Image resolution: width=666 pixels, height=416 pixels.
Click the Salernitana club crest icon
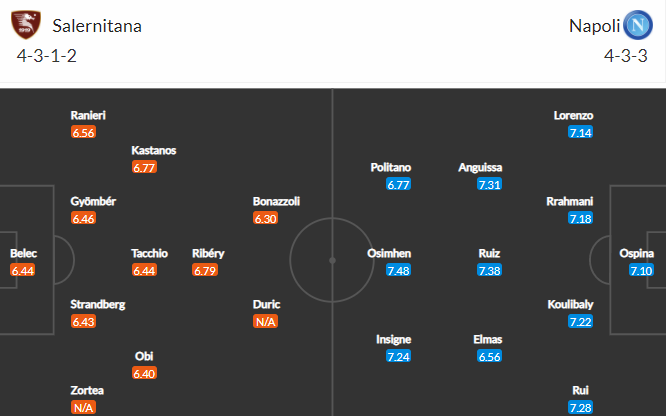(26, 25)
